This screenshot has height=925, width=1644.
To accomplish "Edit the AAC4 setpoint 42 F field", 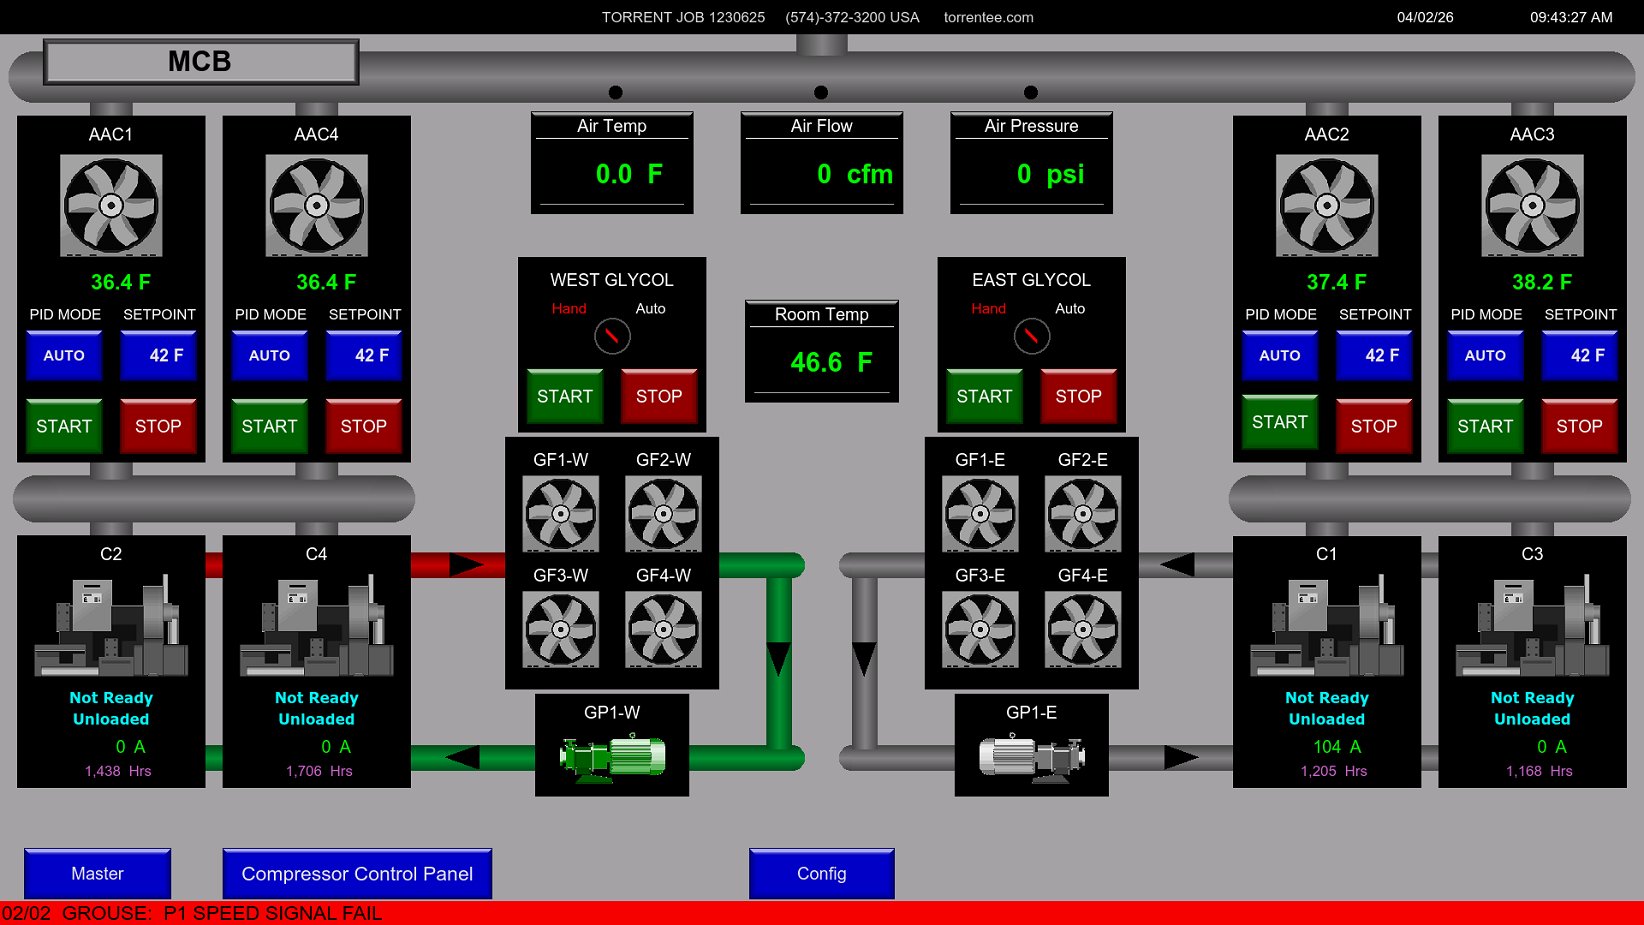I will tap(364, 355).
